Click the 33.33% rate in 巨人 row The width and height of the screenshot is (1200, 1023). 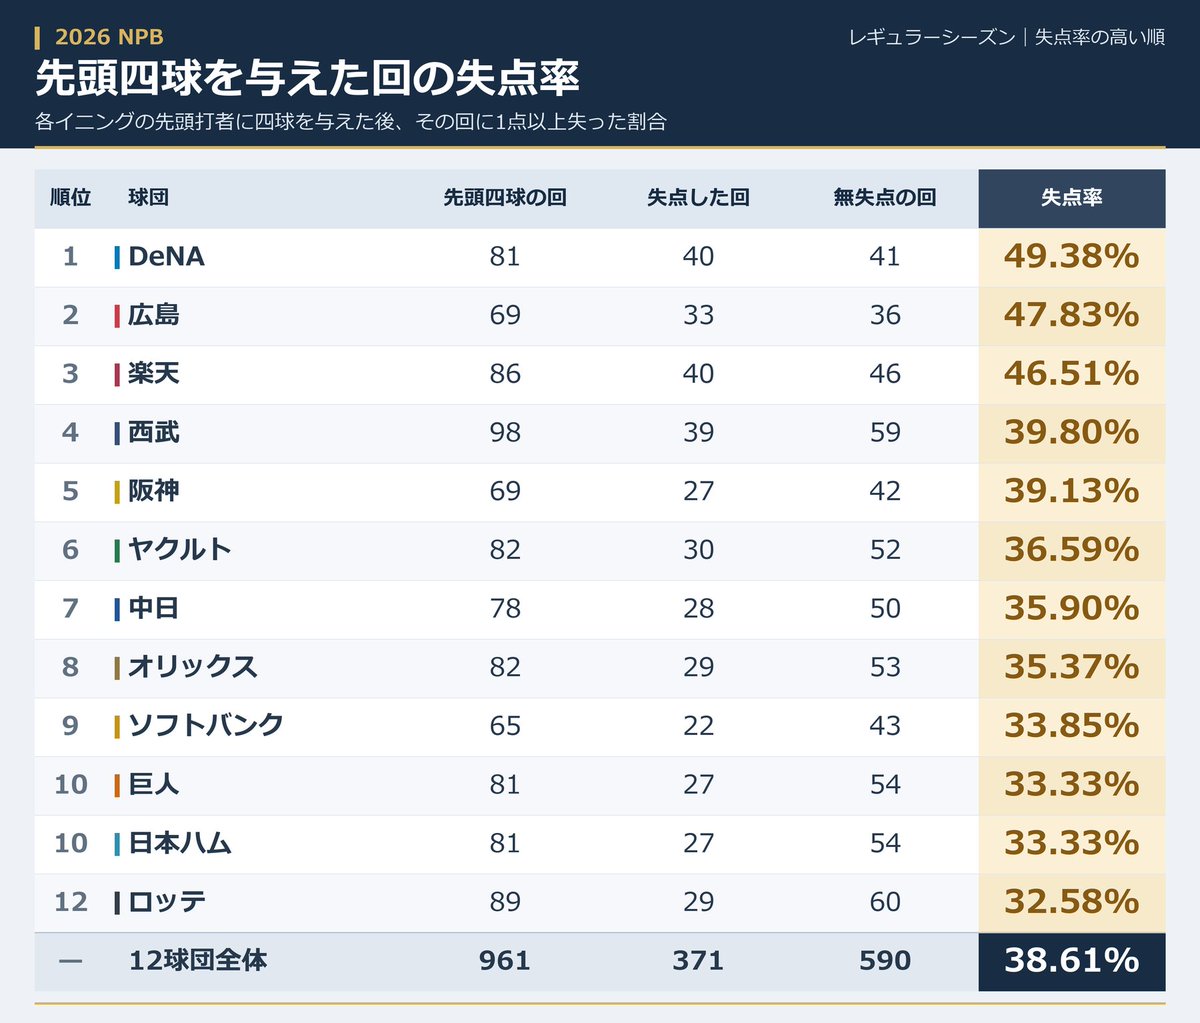1071,785
